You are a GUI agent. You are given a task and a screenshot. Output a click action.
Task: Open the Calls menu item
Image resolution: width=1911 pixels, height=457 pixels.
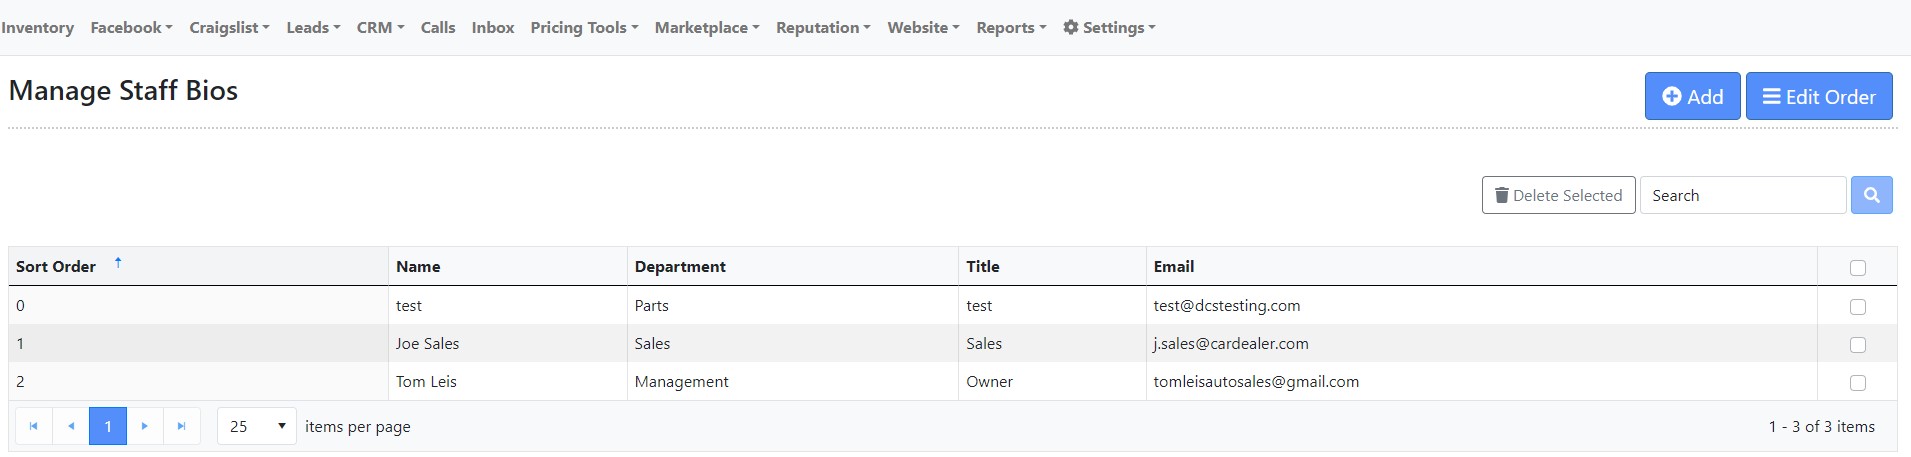438,27
